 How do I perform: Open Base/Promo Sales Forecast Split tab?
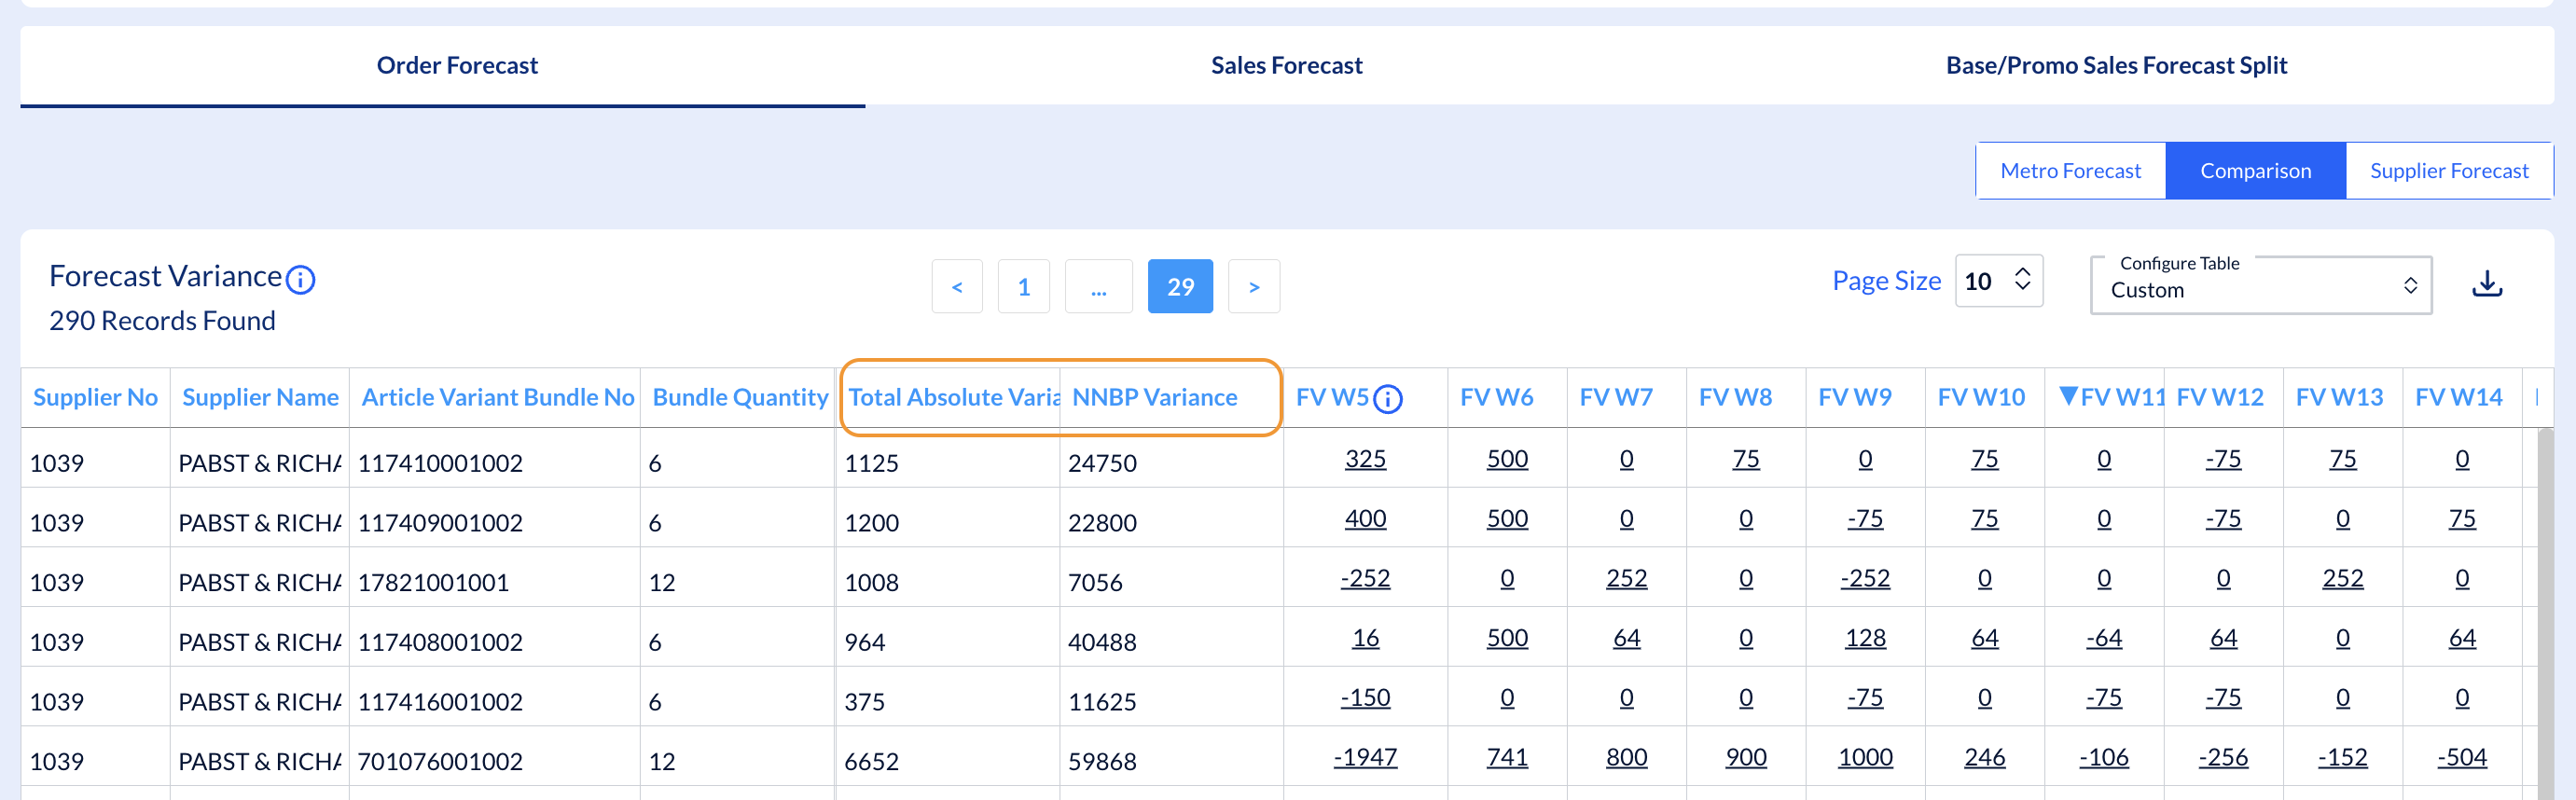pyautogui.click(x=2115, y=65)
